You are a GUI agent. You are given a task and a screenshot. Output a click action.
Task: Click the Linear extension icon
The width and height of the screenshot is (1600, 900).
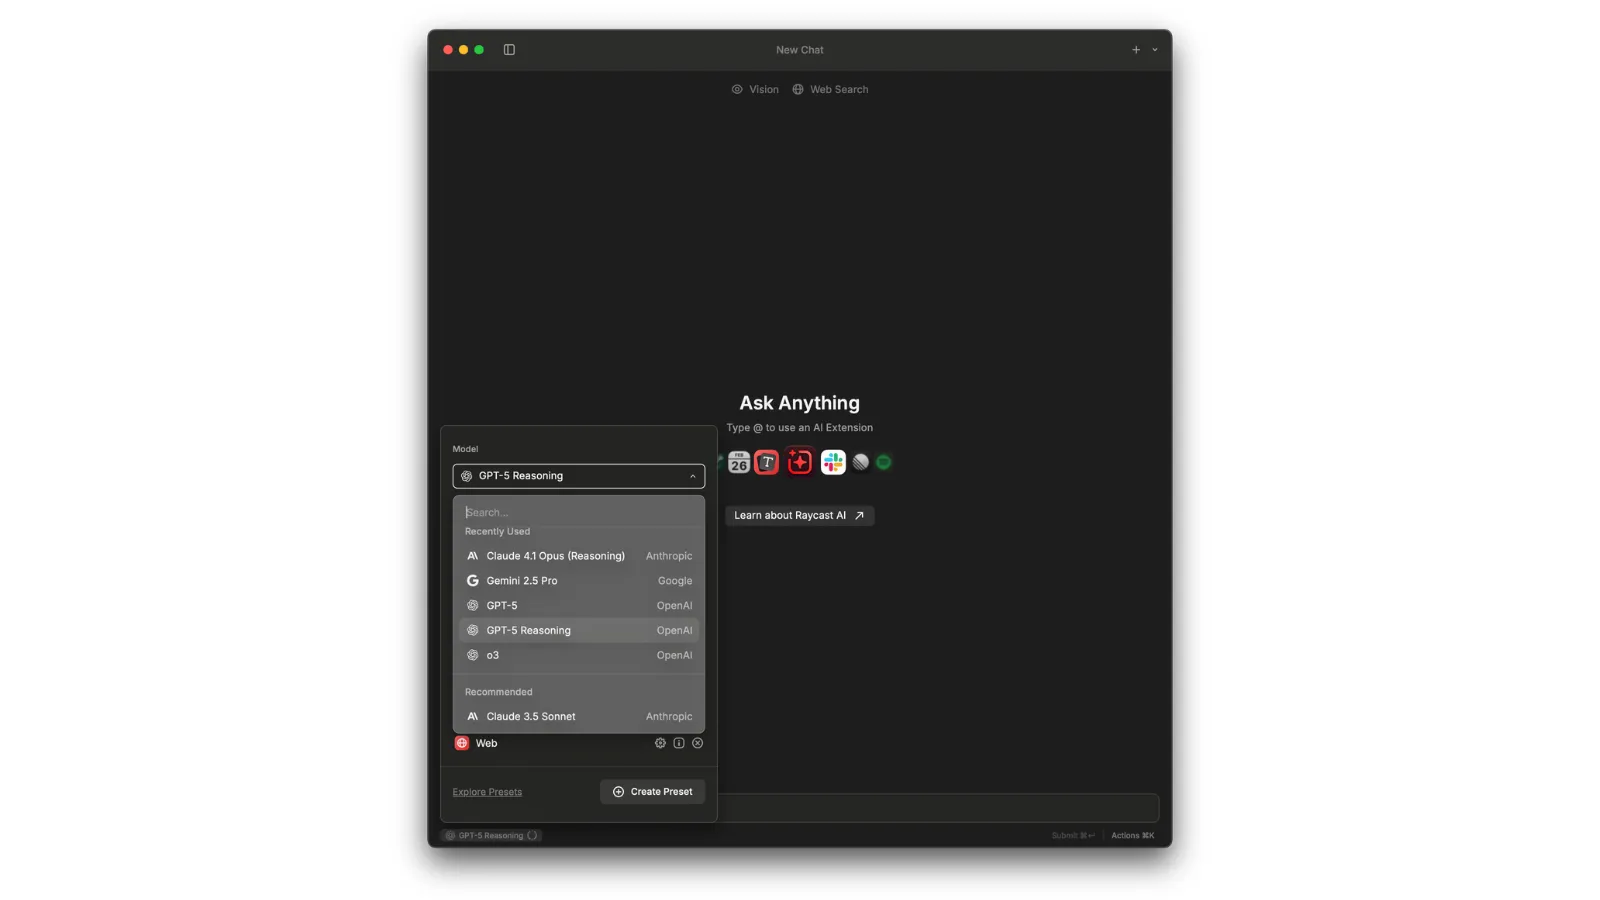[x=860, y=462]
